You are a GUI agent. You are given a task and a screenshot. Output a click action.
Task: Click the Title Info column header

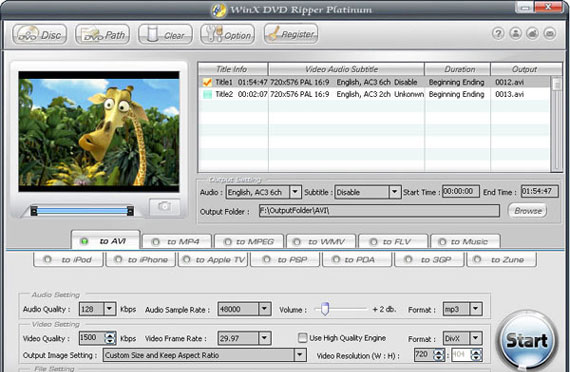[233, 69]
